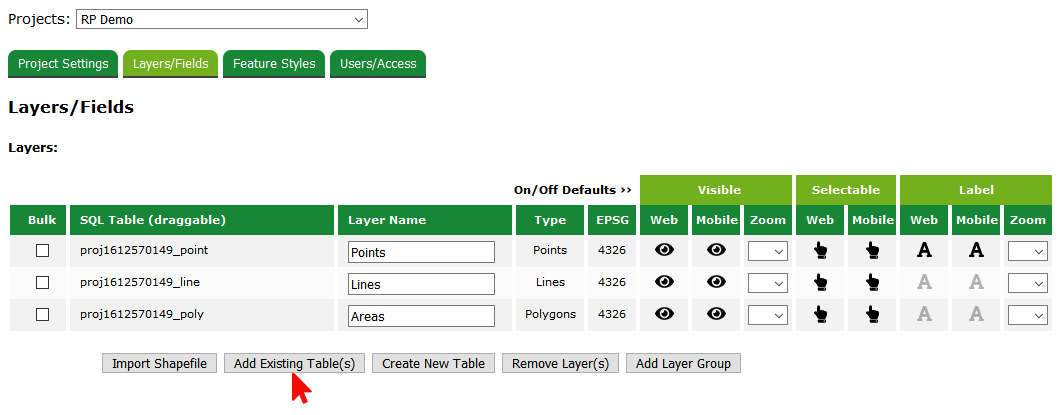This screenshot has width=1063, height=415.
Task: Open the Users/Access tab
Action: click(378, 64)
